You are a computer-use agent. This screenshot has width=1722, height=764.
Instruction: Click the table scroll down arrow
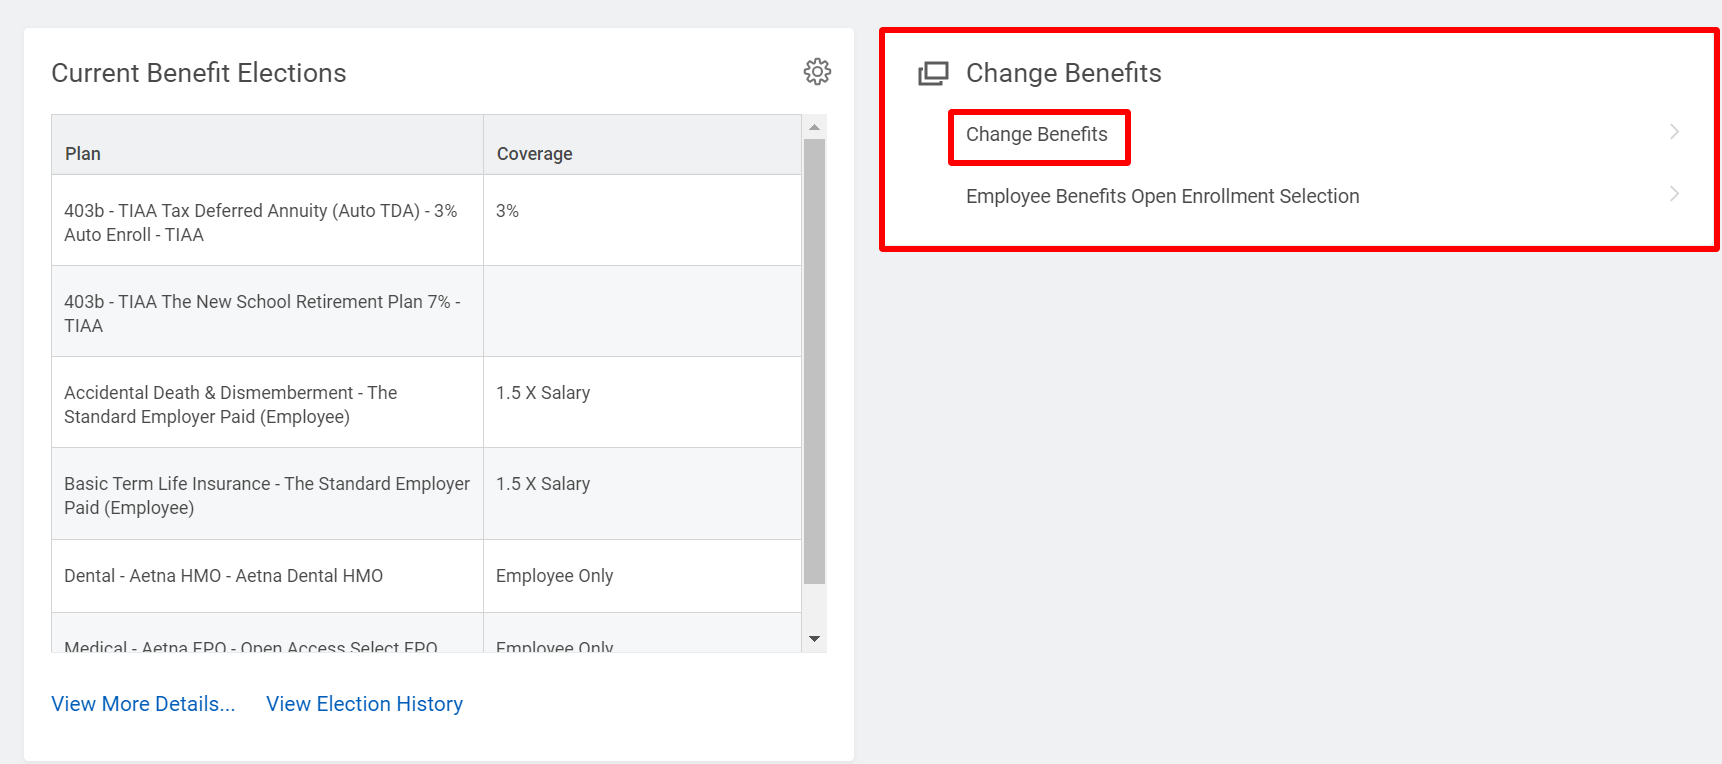[x=814, y=639]
